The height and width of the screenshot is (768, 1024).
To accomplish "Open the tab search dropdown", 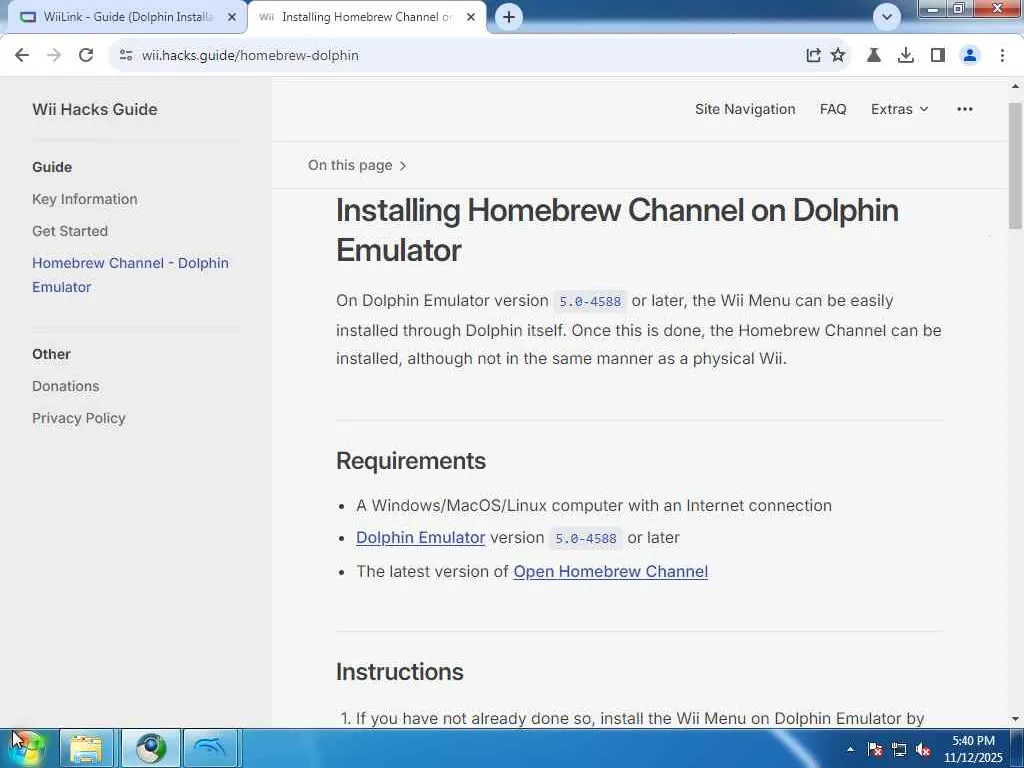I will 886,17.
